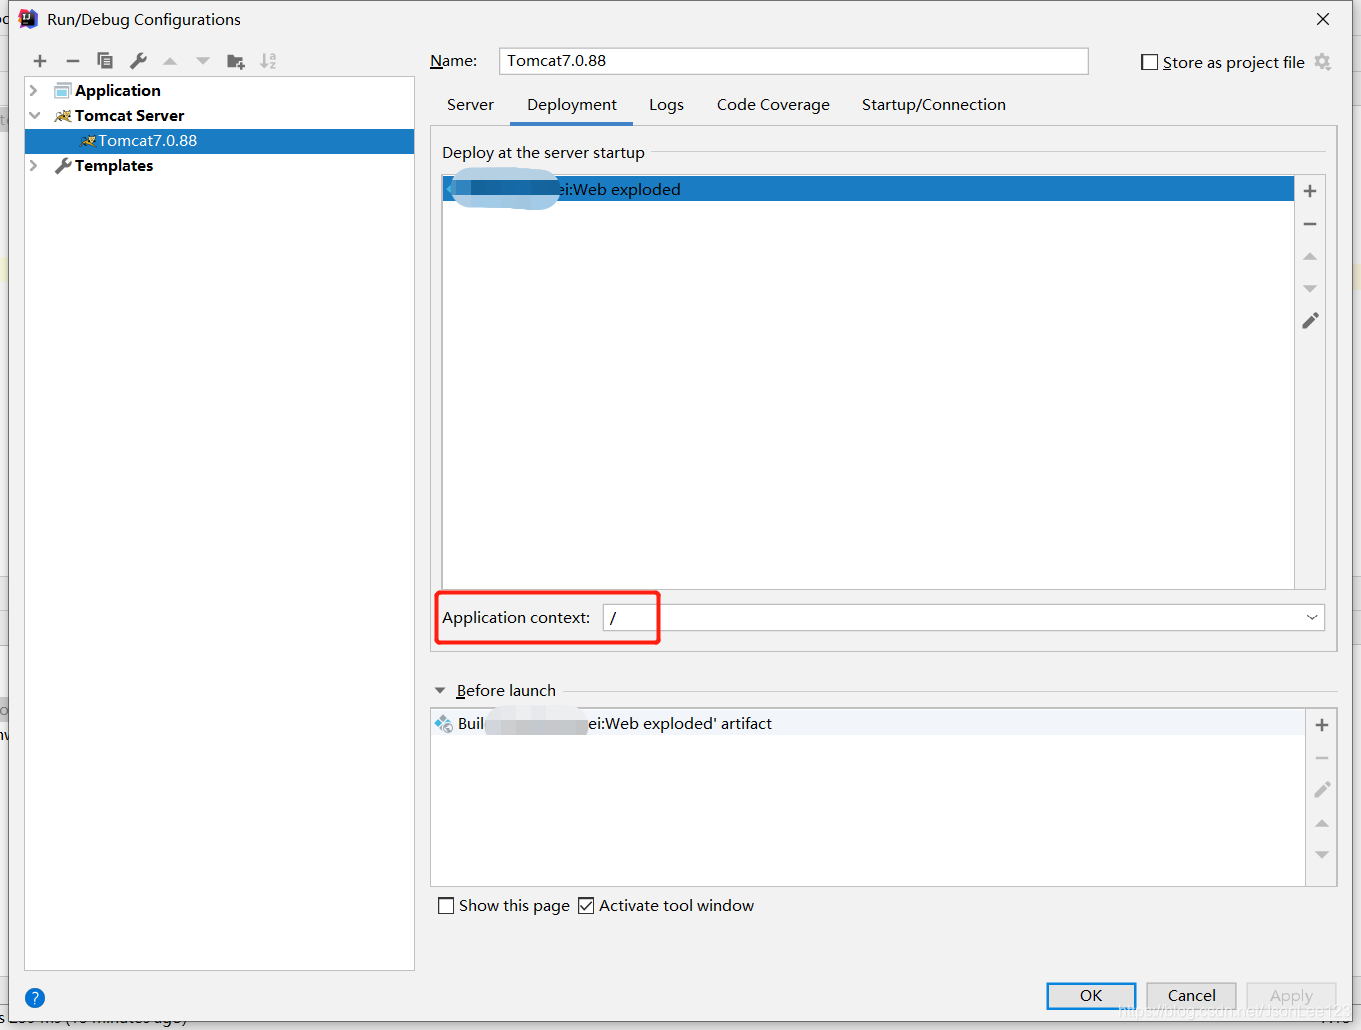
Task: Move configuration down arrow in left toolbar
Action: click(x=203, y=61)
